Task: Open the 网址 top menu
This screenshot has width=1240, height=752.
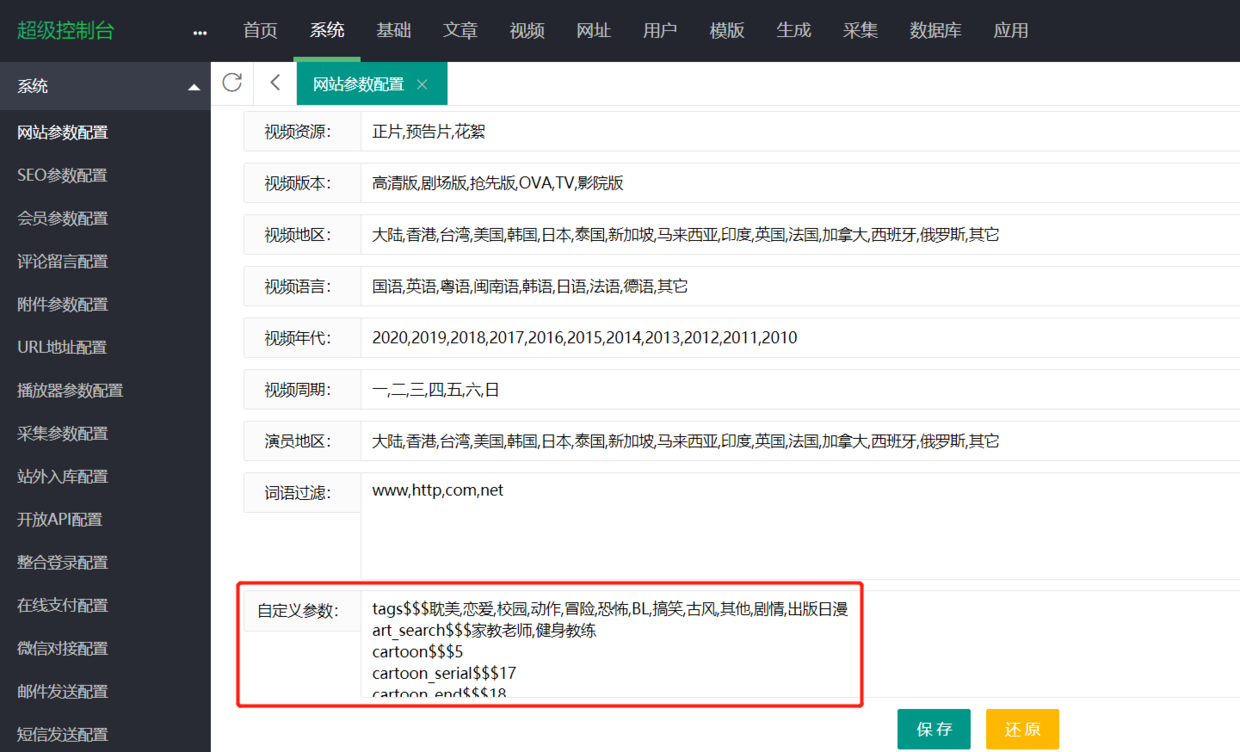Action: [593, 30]
